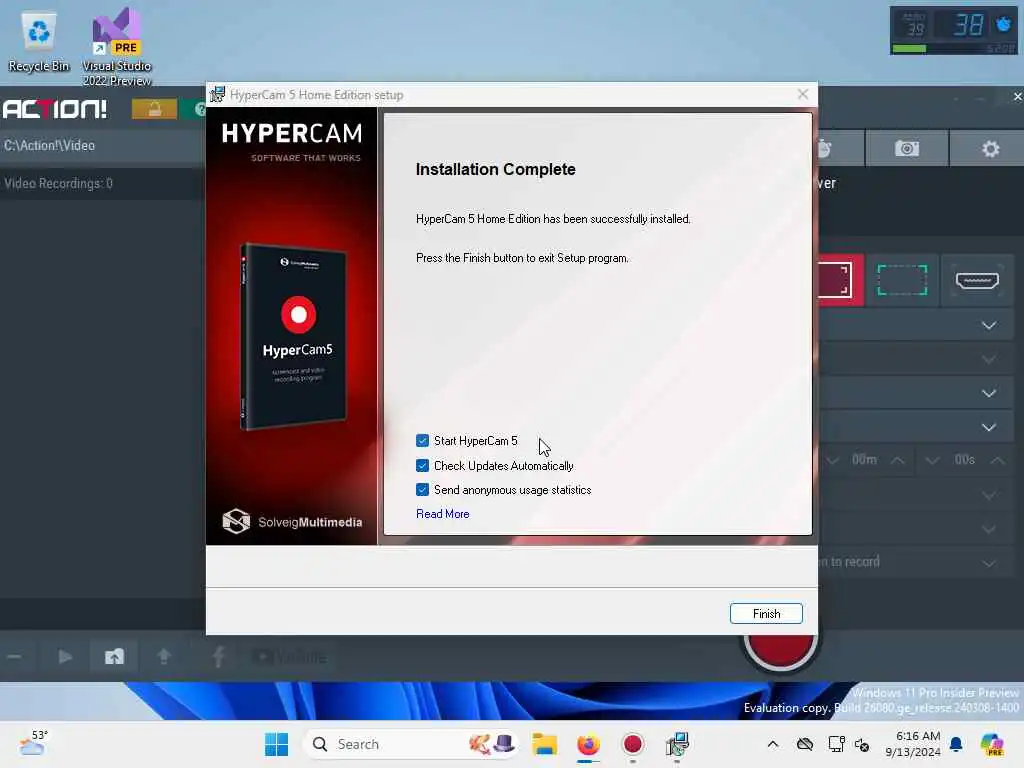Click the Action! upload arrow icon

[164, 656]
